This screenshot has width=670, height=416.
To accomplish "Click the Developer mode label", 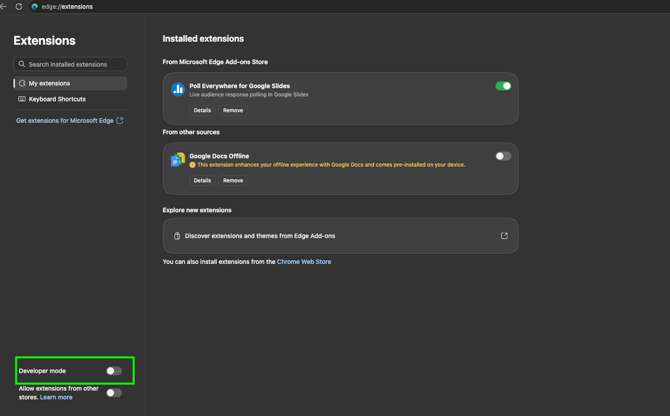I will click(x=42, y=371).
